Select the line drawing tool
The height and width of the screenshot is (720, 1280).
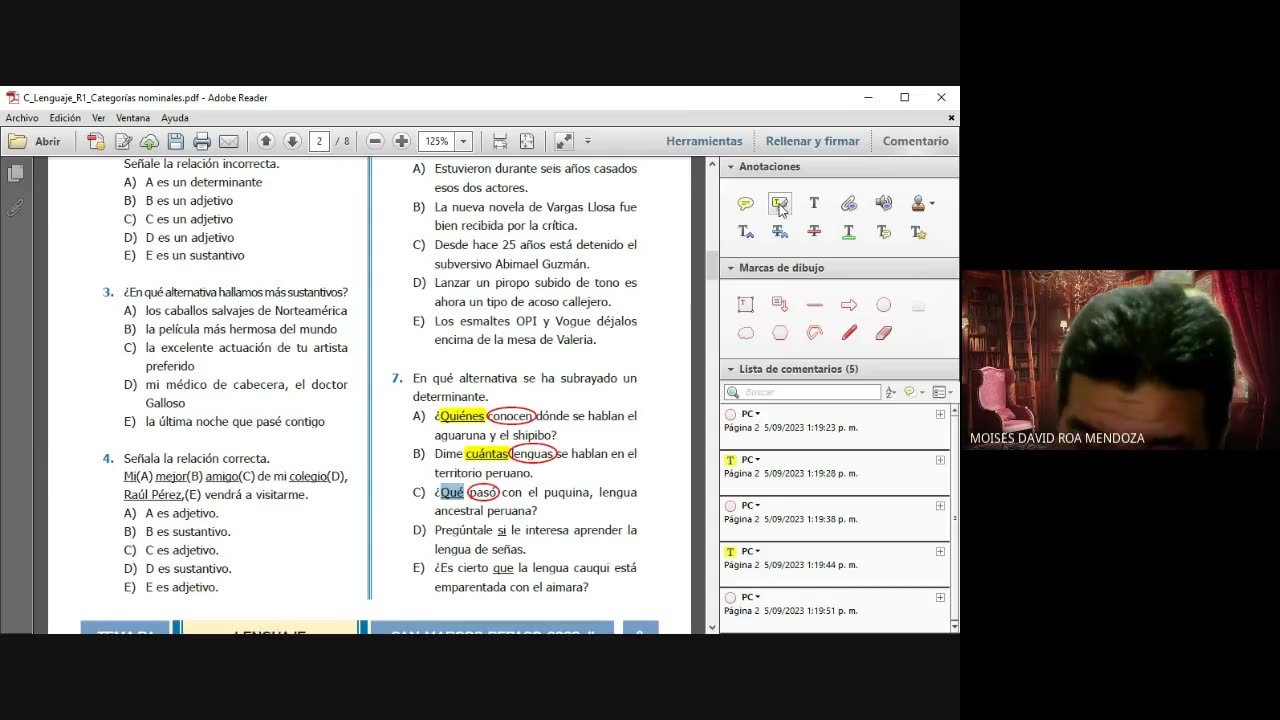[814, 305]
